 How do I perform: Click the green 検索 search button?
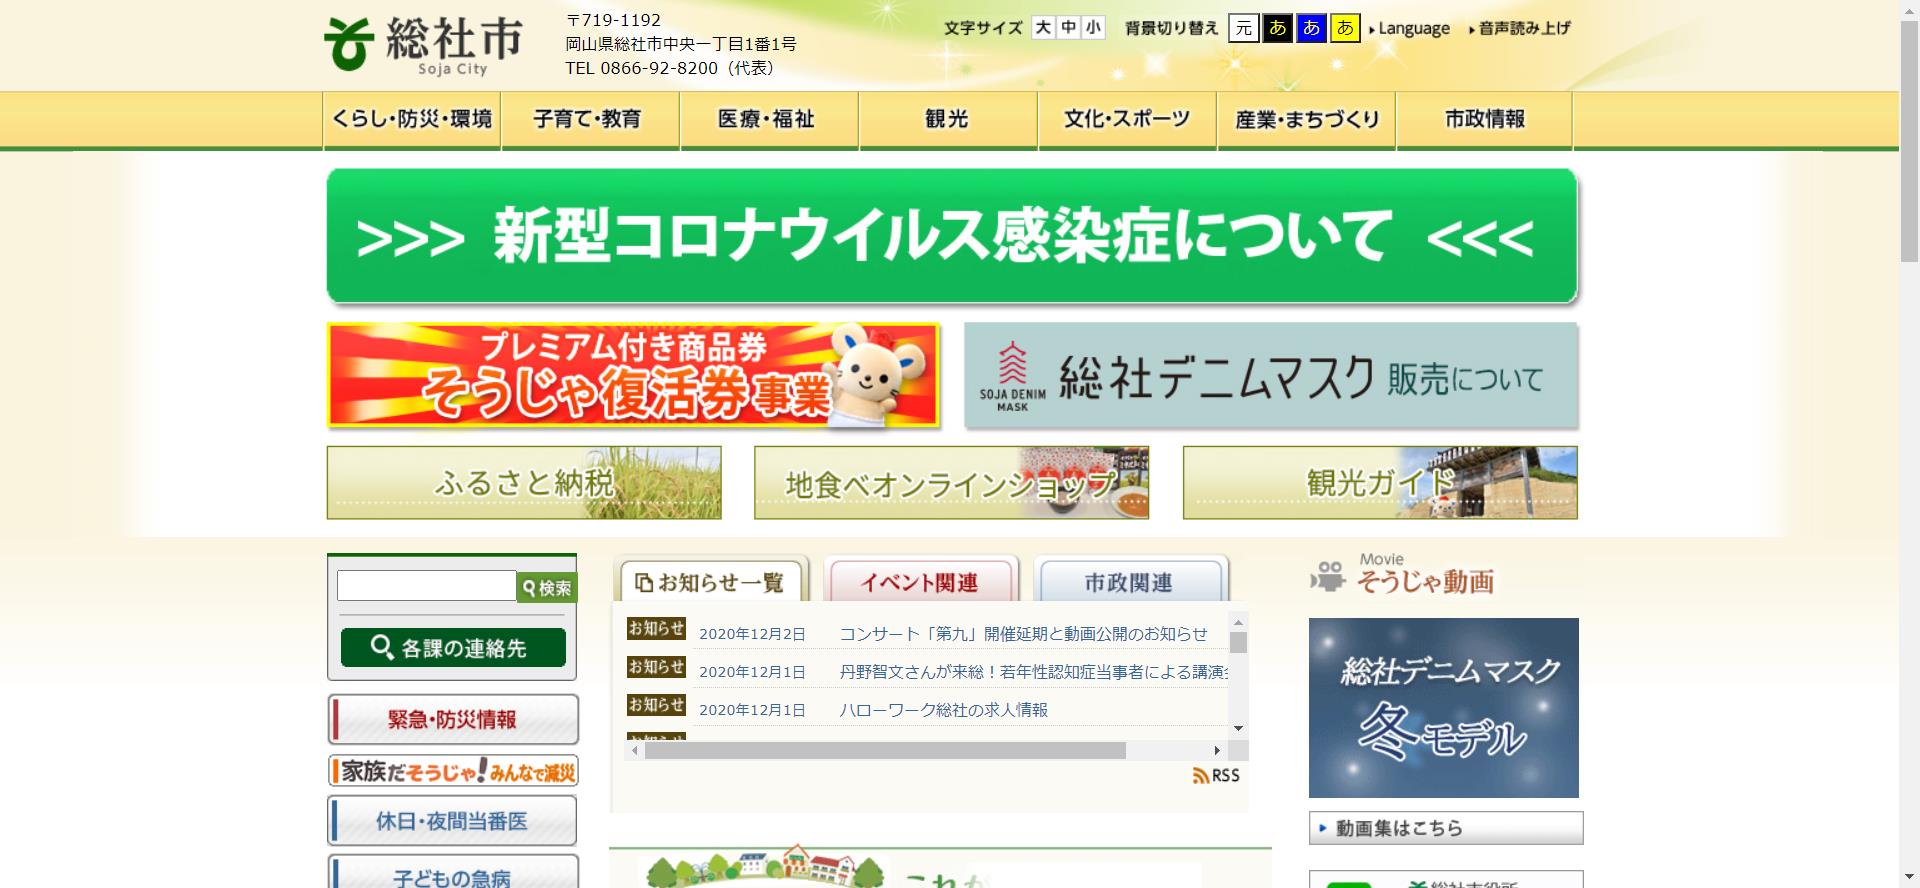click(547, 588)
